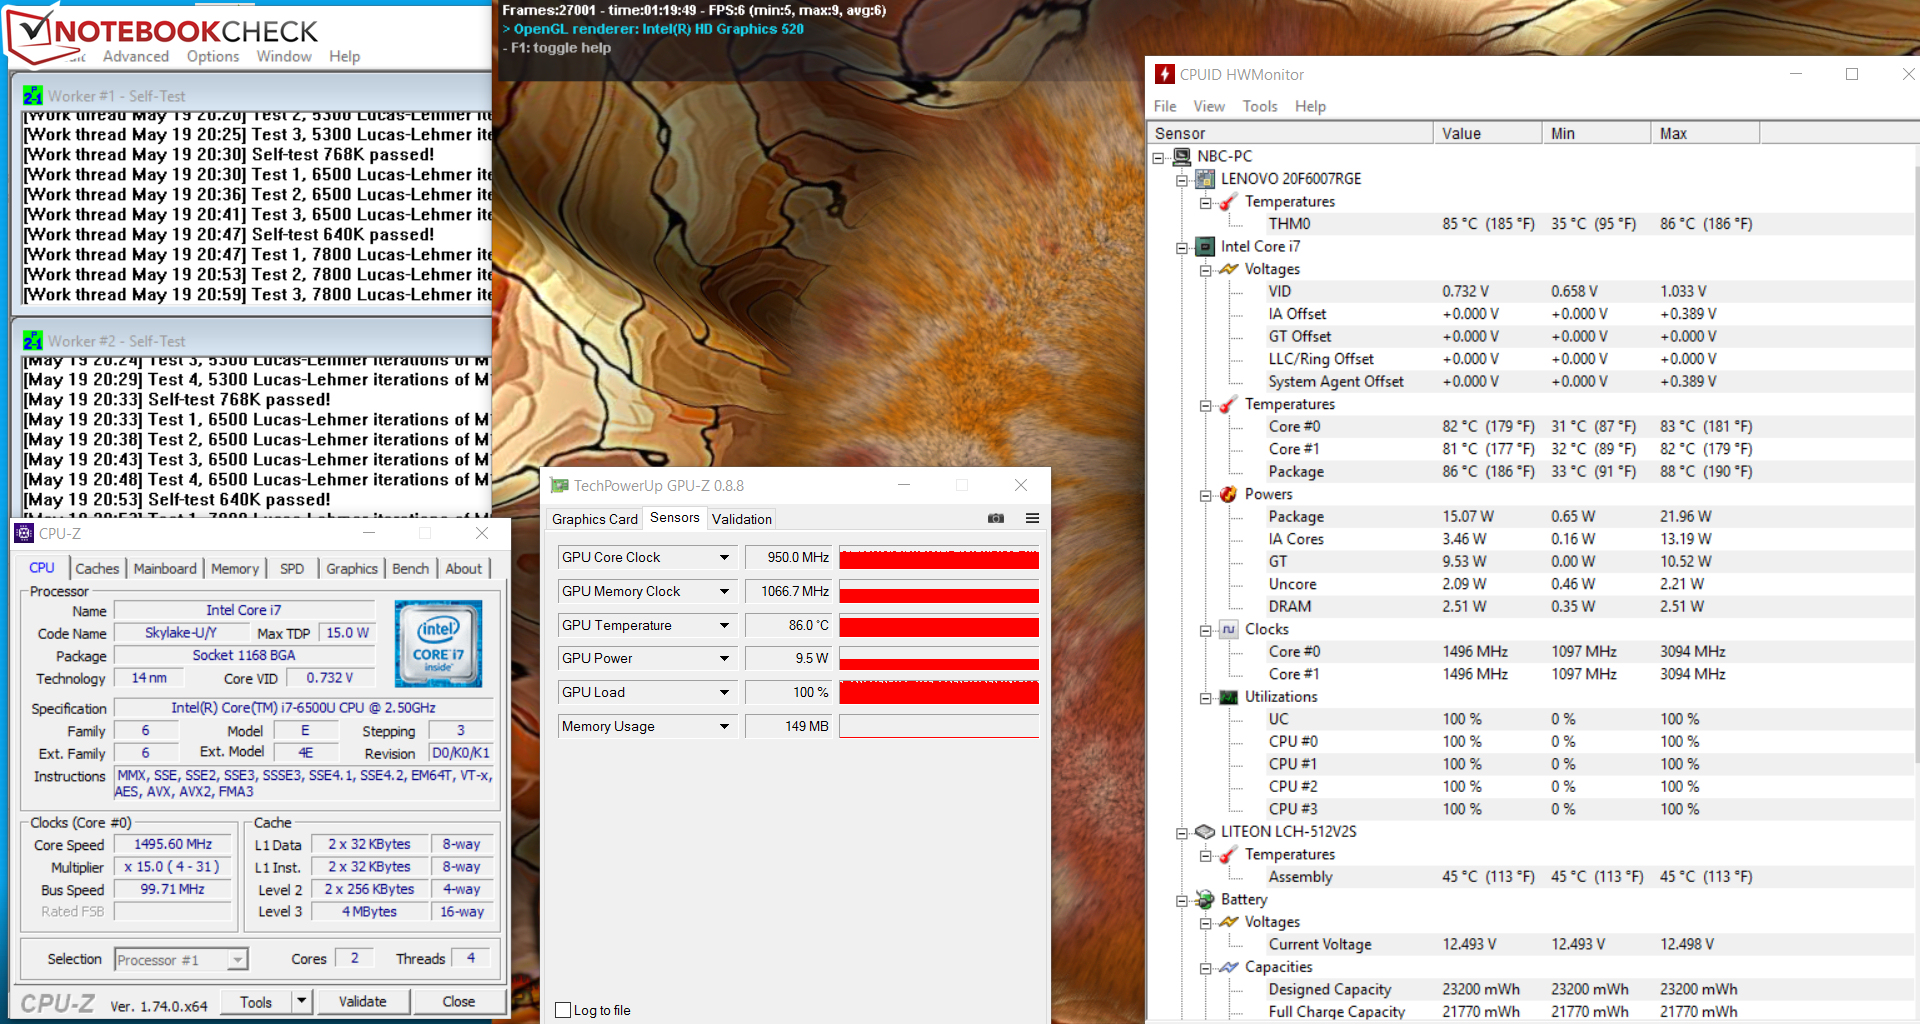Image resolution: width=1920 pixels, height=1024 pixels.
Task: Open the GPU Load sensor dropdown
Action: click(x=725, y=693)
